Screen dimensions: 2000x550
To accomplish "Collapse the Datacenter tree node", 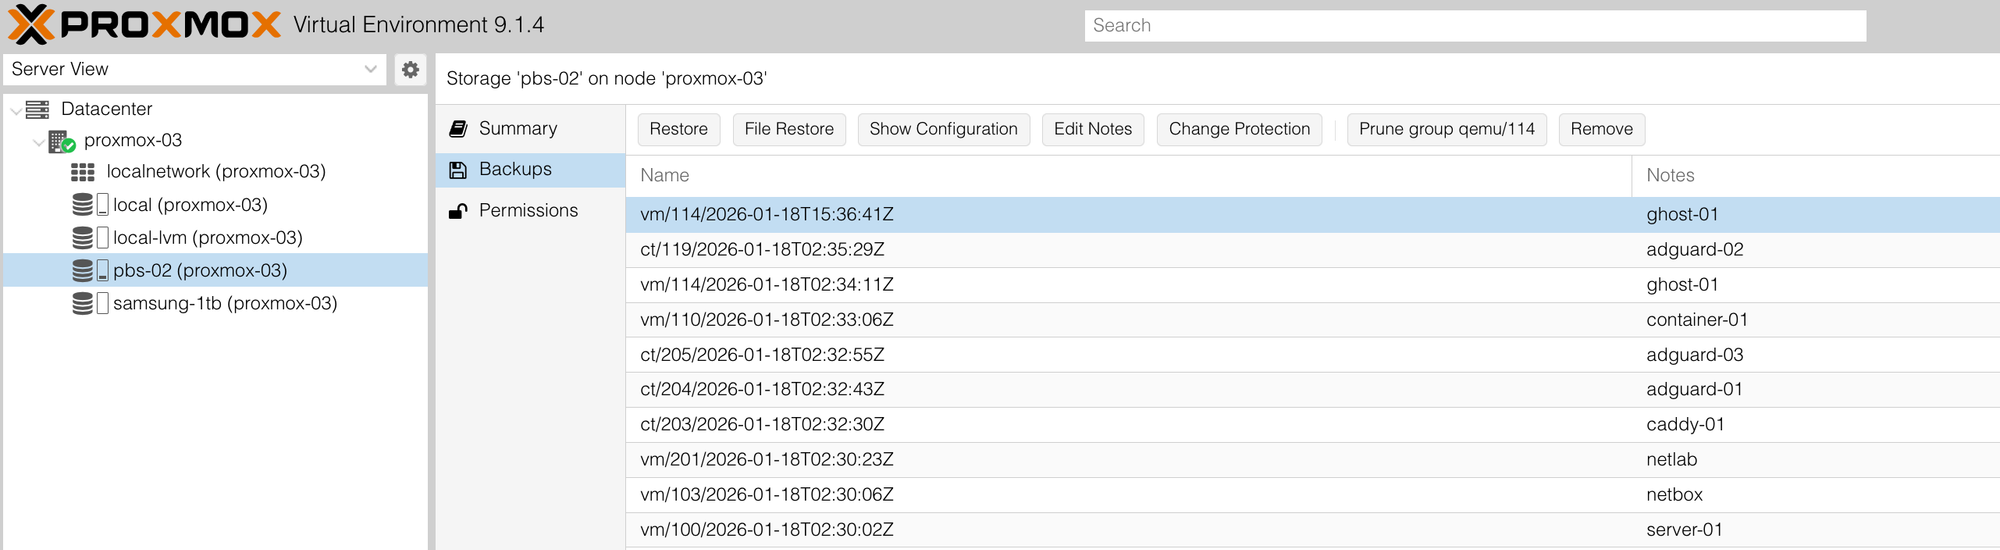I will (16, 110).
